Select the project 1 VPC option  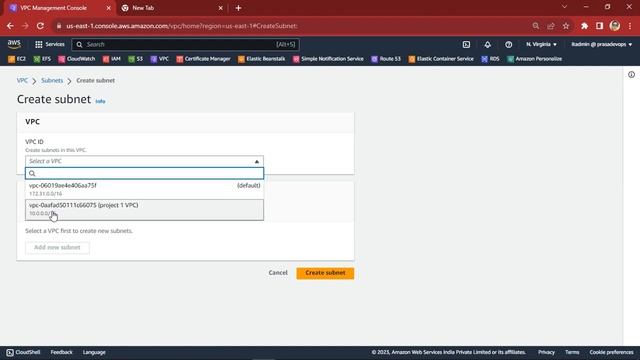pos(144,209)
